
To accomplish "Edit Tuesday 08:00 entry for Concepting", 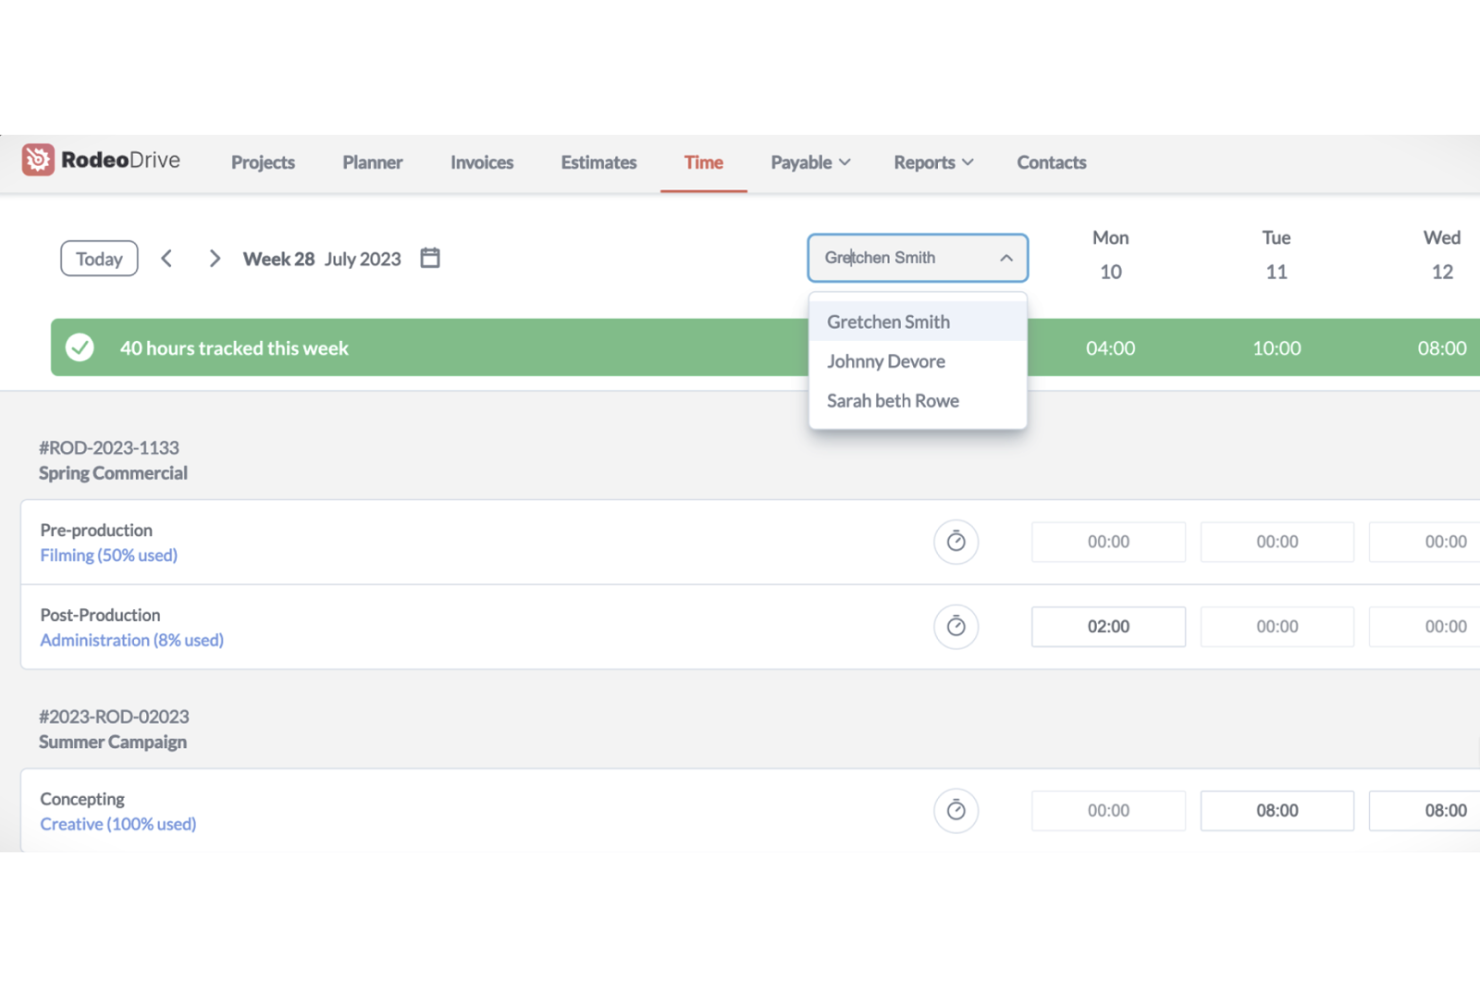I will [1277, 810].
